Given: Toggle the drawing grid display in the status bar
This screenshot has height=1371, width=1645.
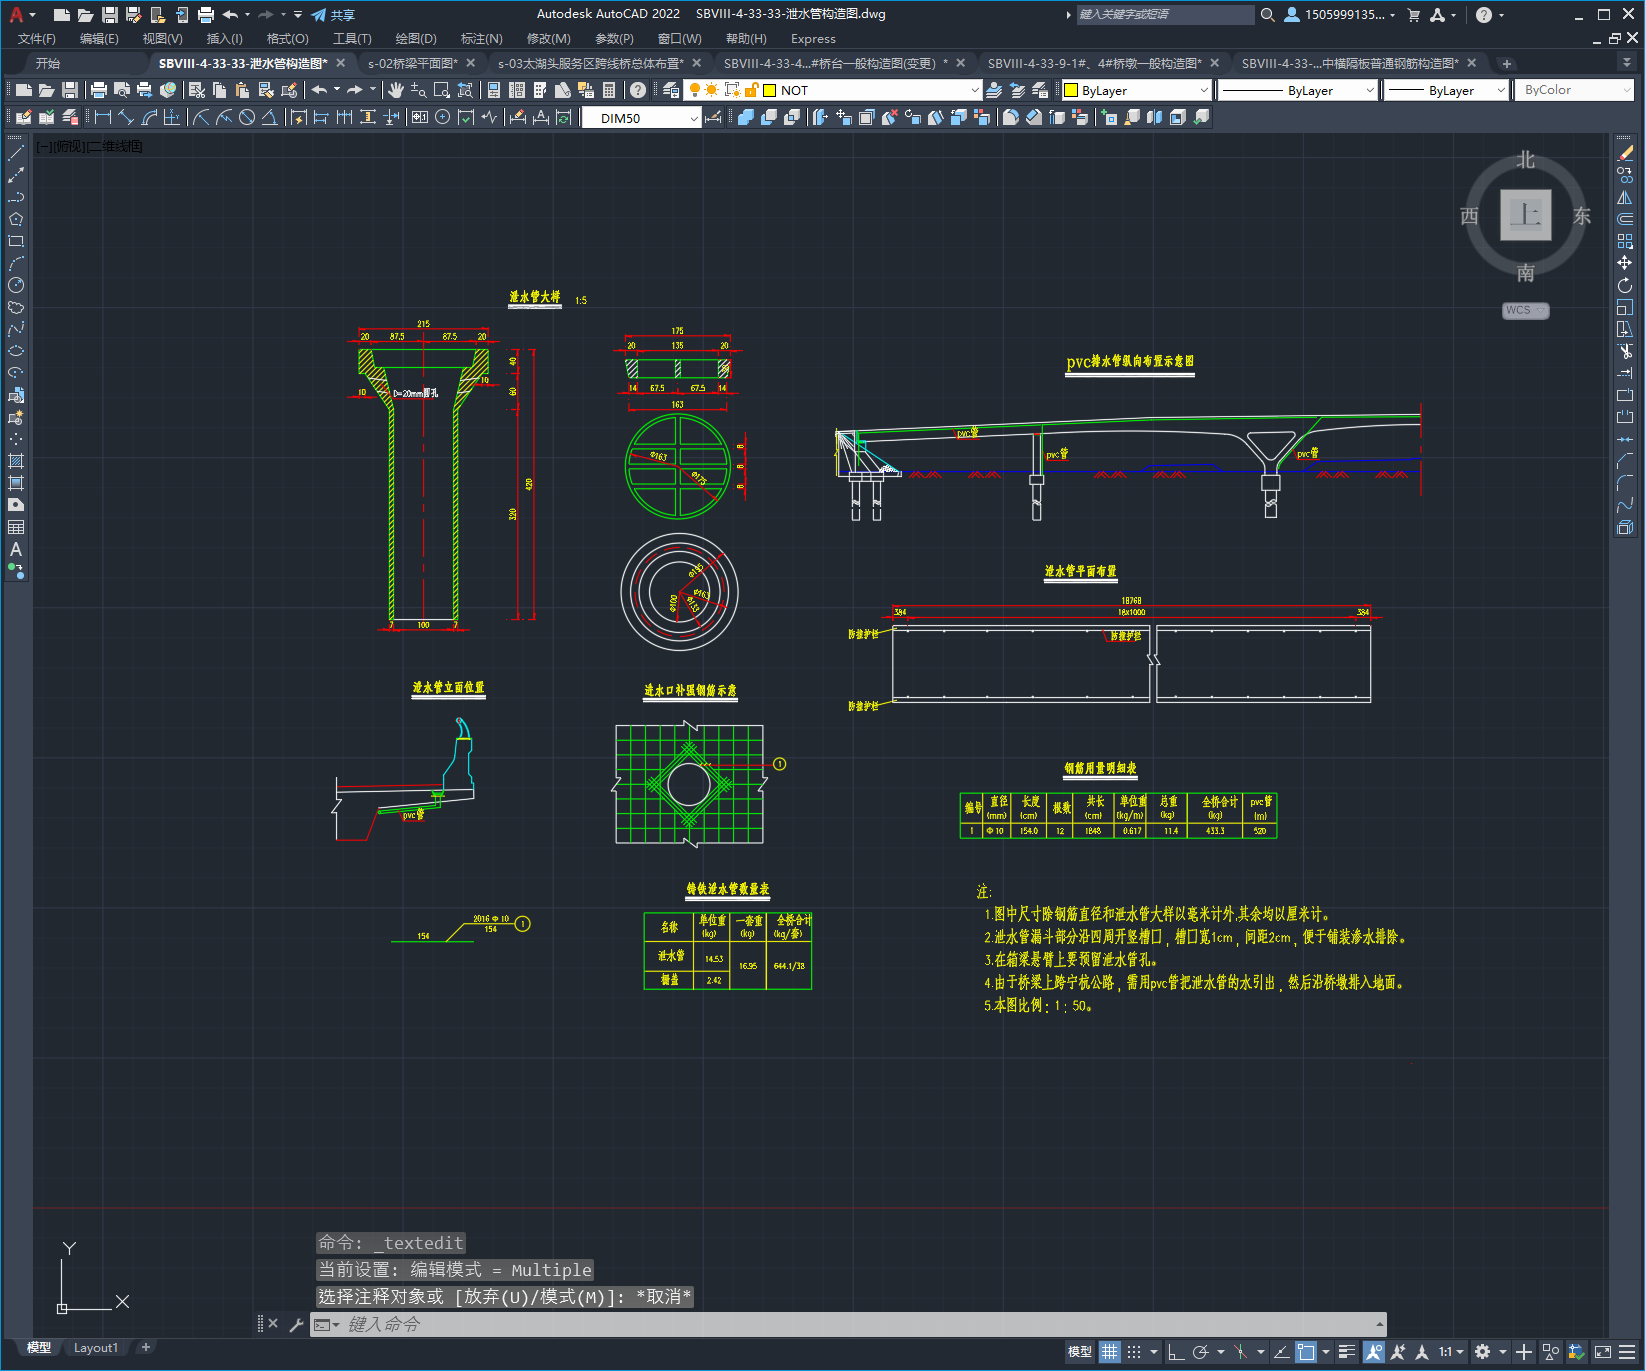Looking at the screenshot, I should tap(1110, 1352).
